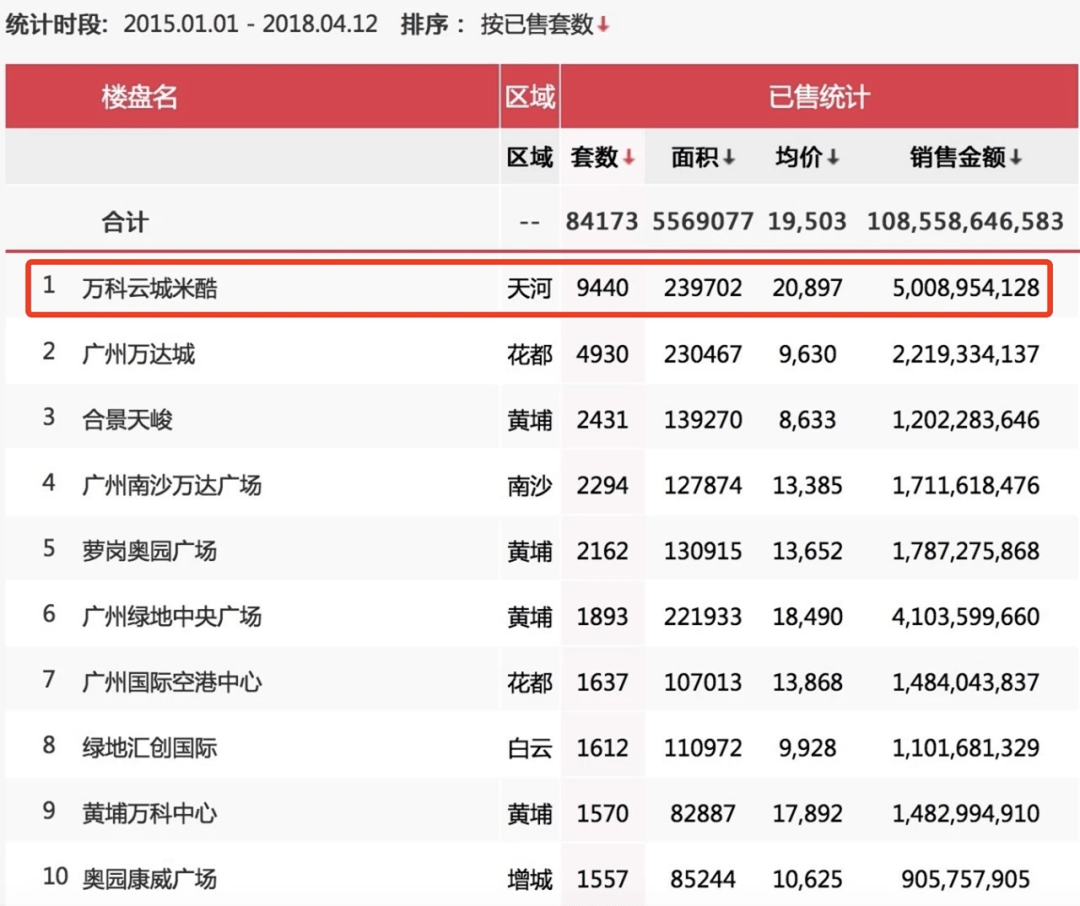Viewport: 1080px width, 906px height.
Task: Click total sales amount 108,558,646,583
Action: [966, 222]
